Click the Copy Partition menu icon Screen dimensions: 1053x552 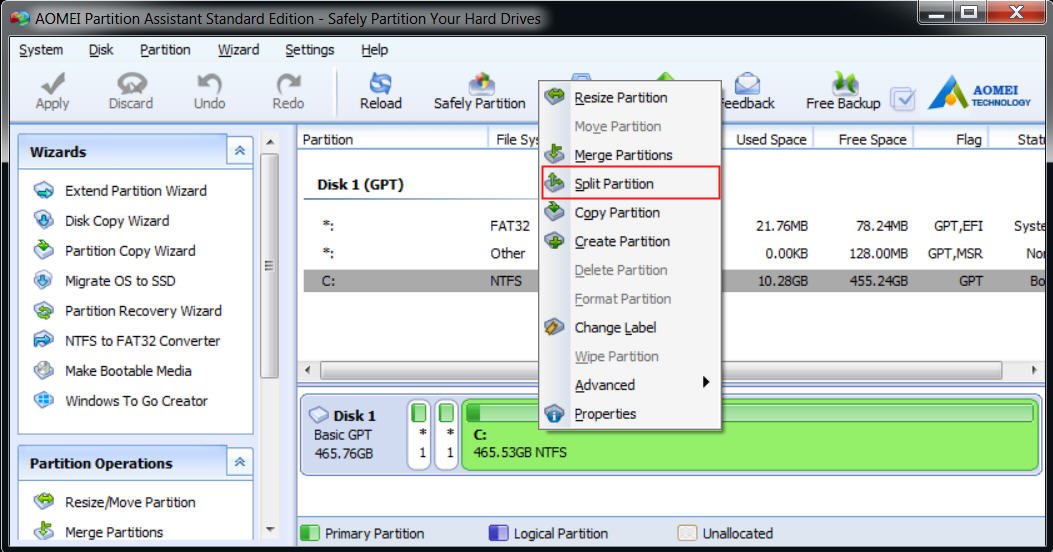(555, 212)
